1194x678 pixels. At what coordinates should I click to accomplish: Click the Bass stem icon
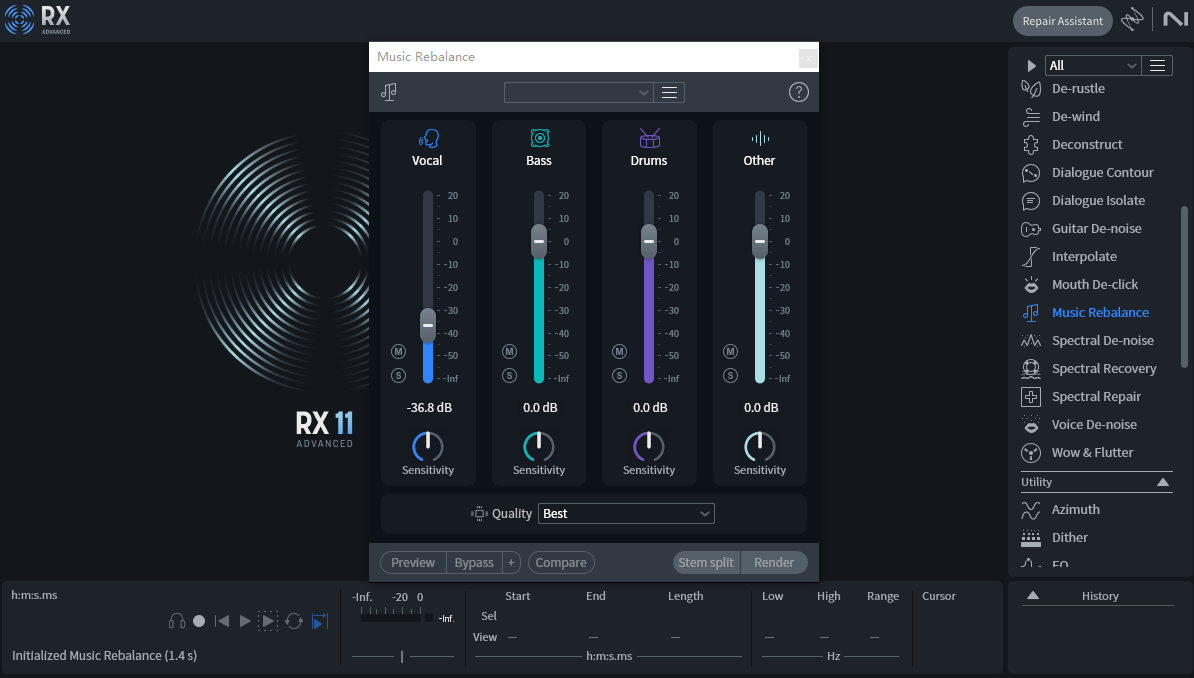(x=539, y=138)
